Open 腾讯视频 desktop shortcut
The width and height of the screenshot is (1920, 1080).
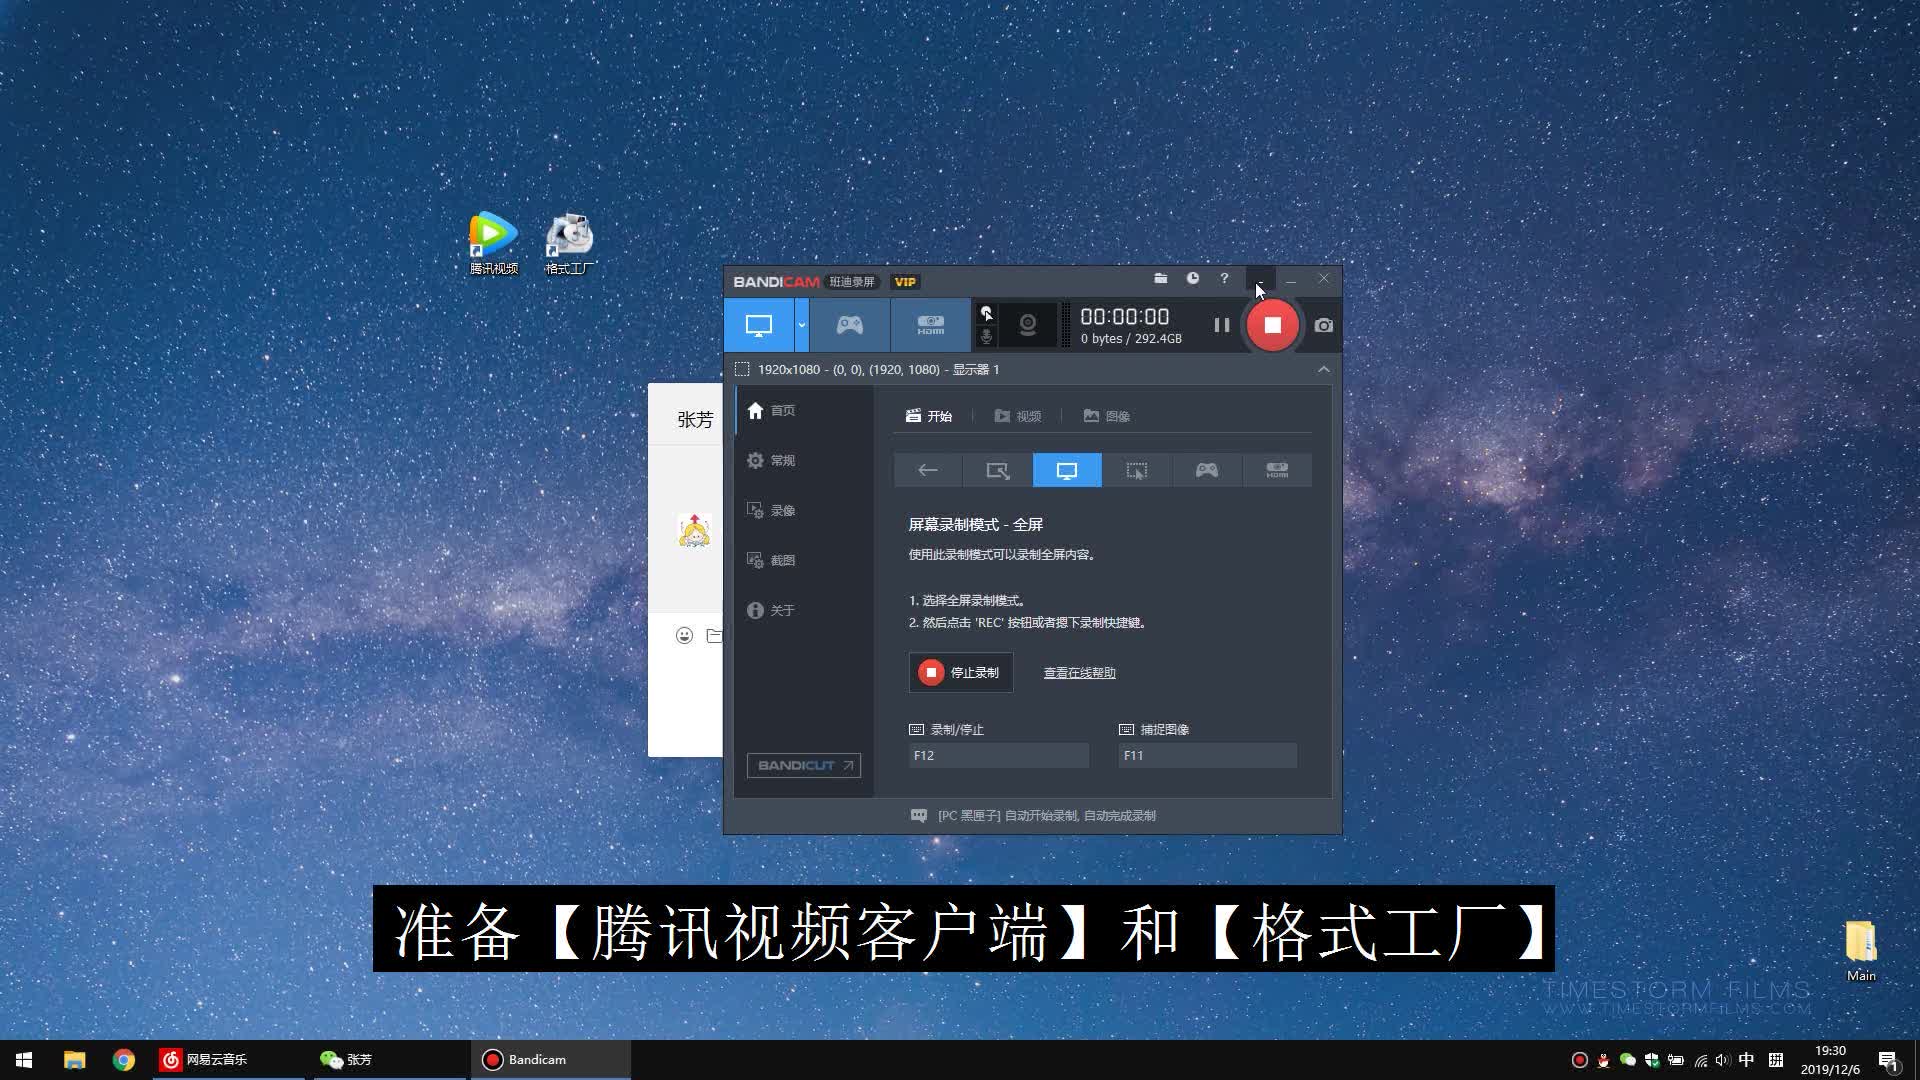click(494, 244)
